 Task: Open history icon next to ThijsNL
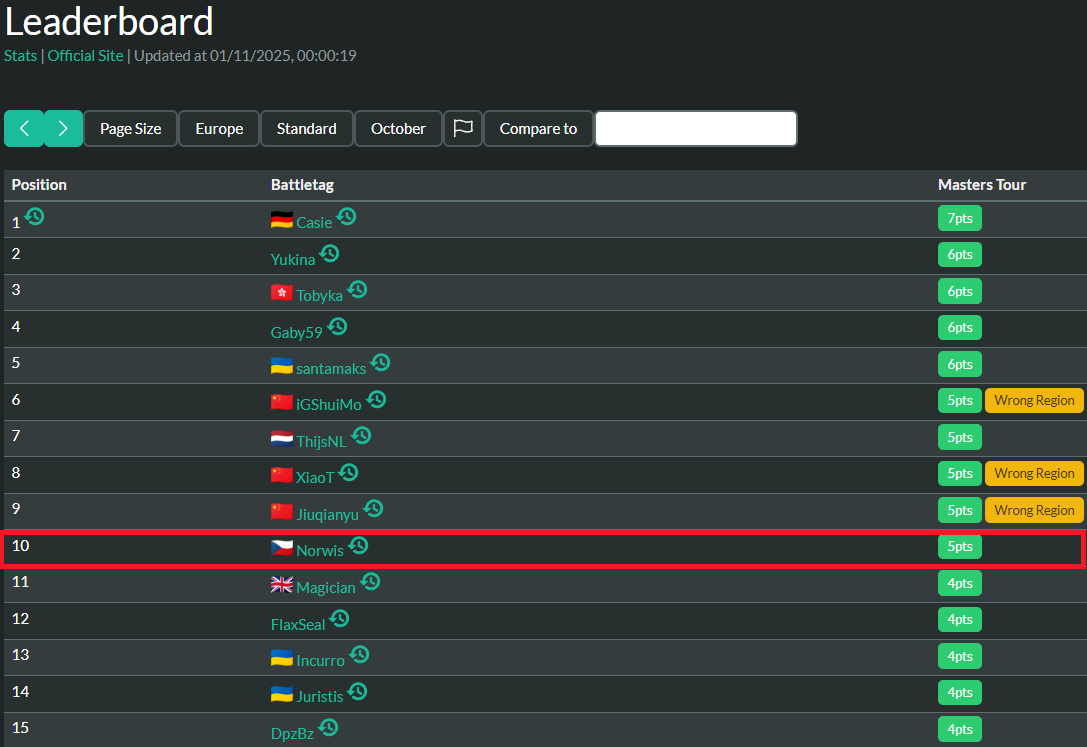point(361,435)
